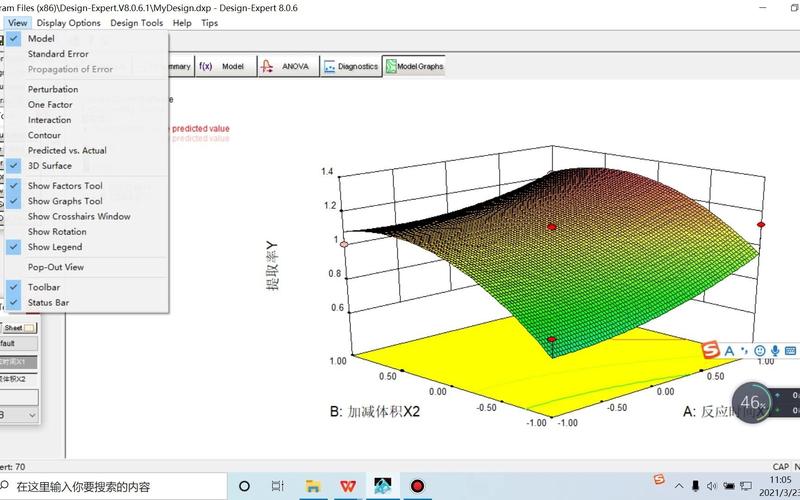Open the Display Options menu

[x=69, y=22]
